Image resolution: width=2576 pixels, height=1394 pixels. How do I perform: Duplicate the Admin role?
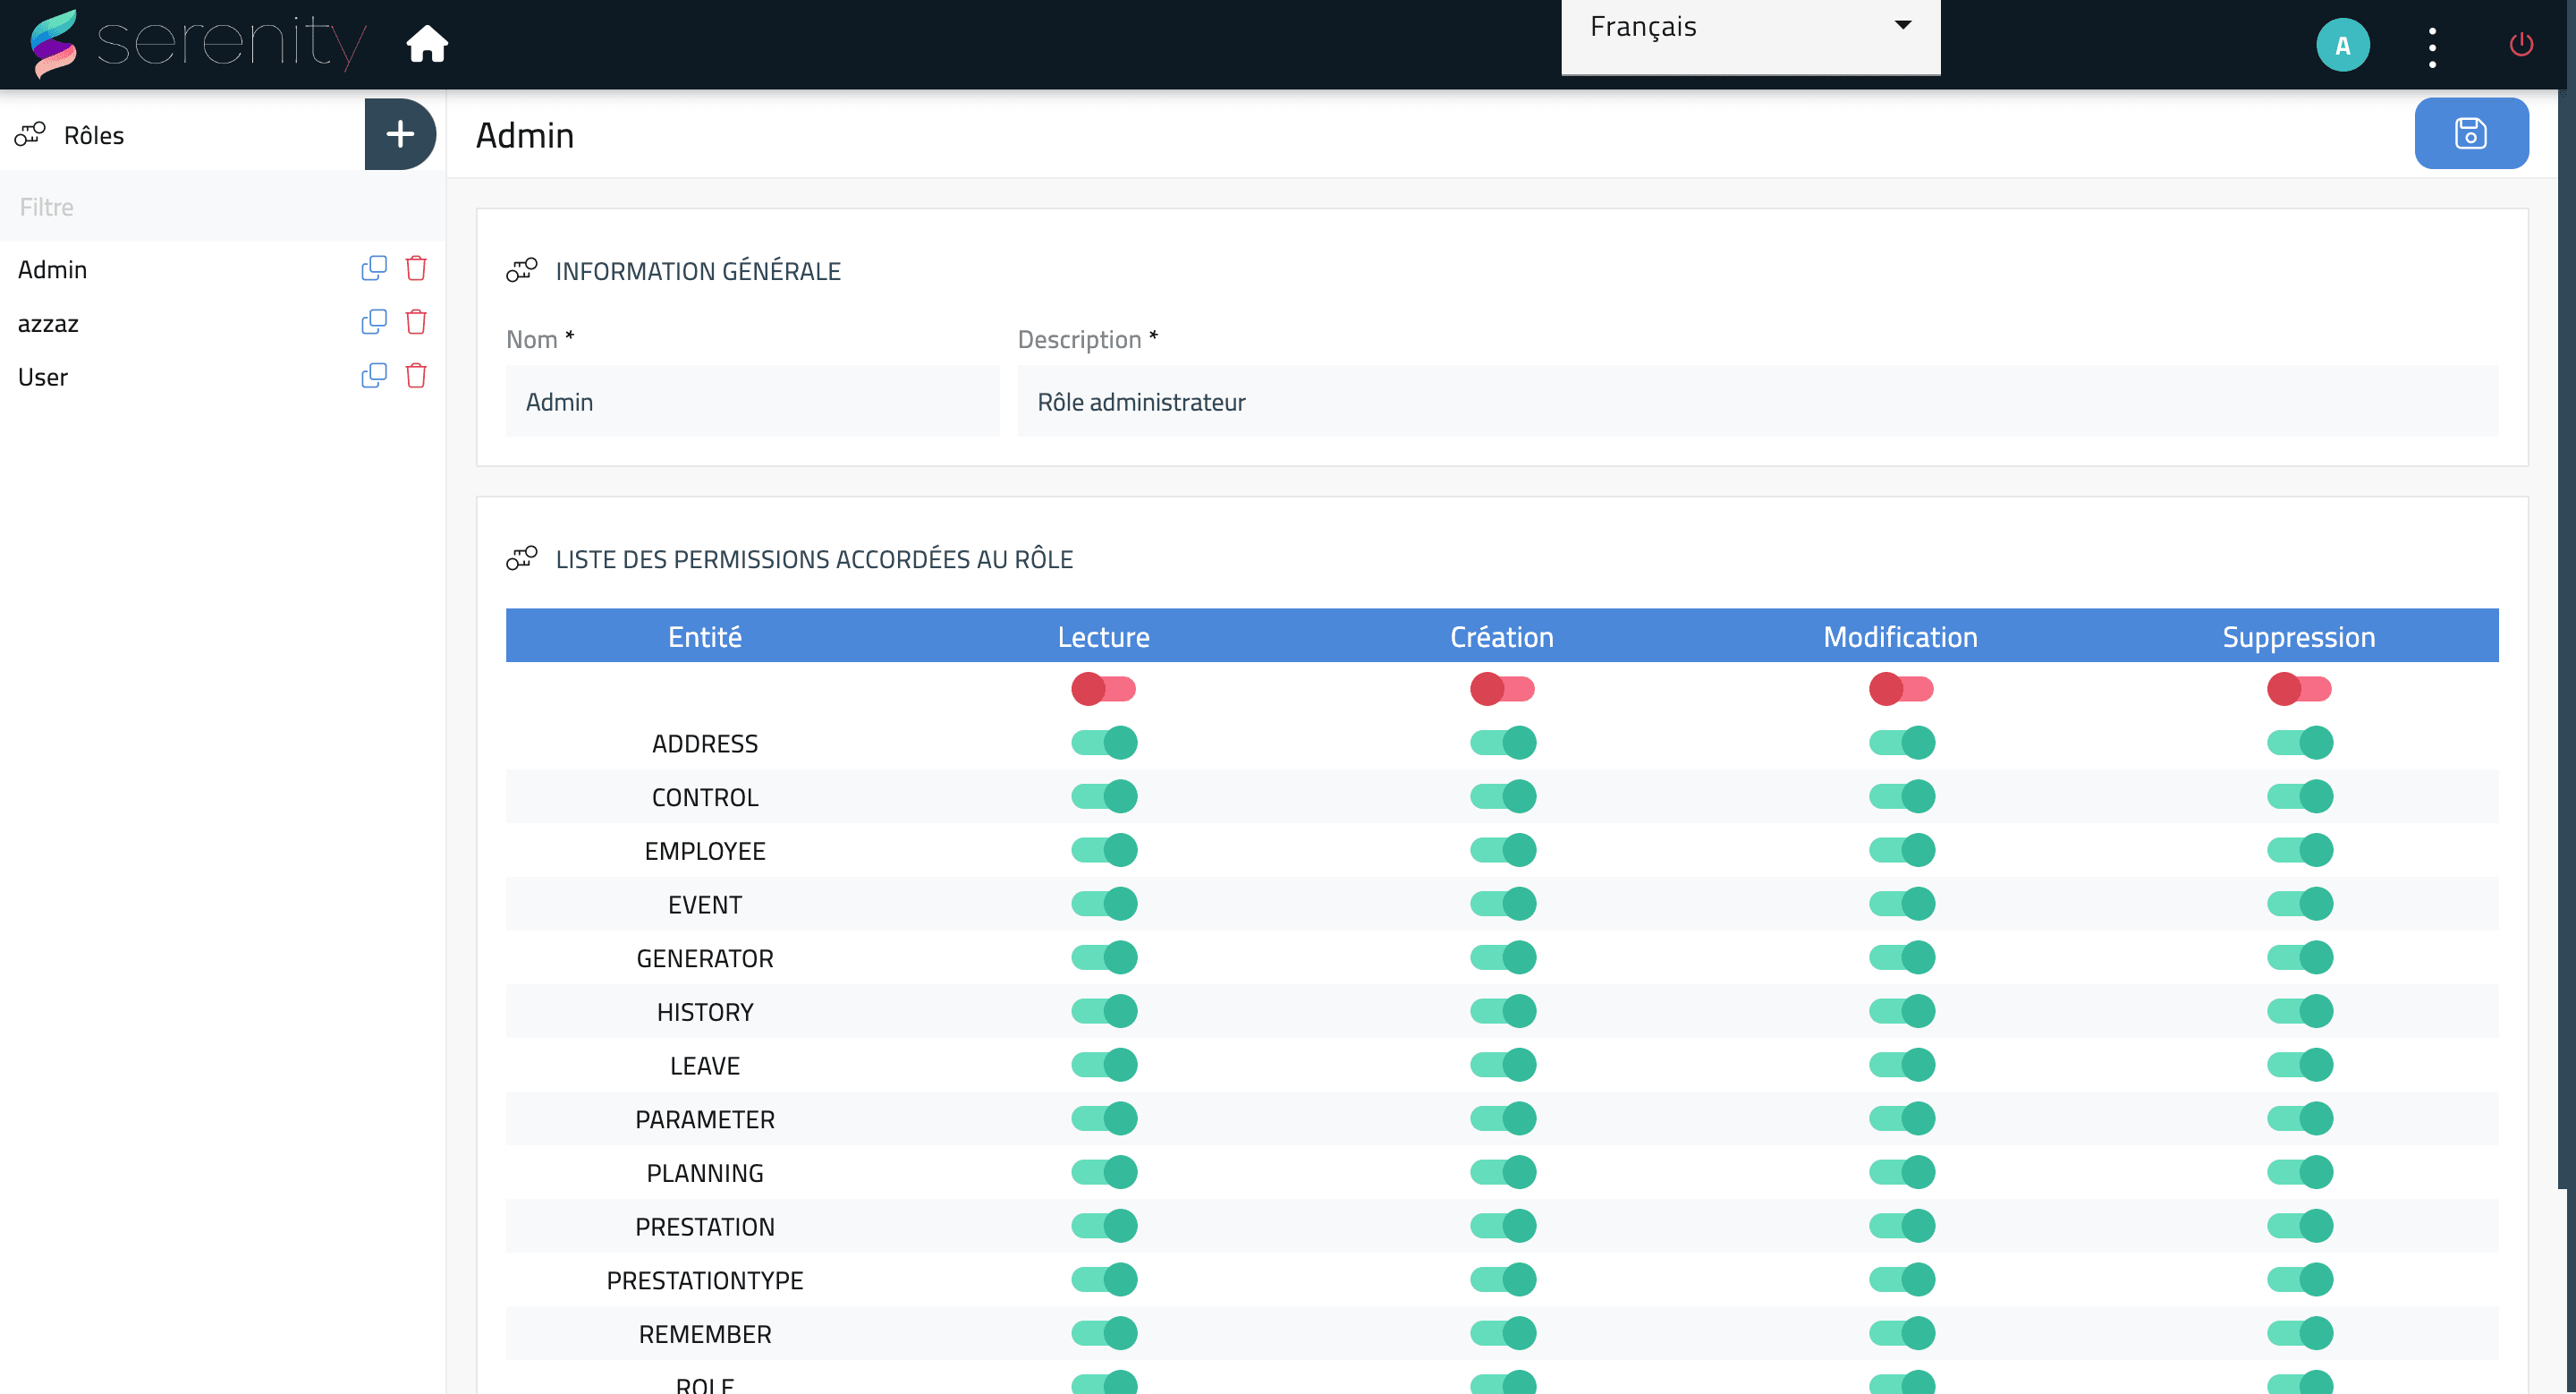tap(373, 268)
